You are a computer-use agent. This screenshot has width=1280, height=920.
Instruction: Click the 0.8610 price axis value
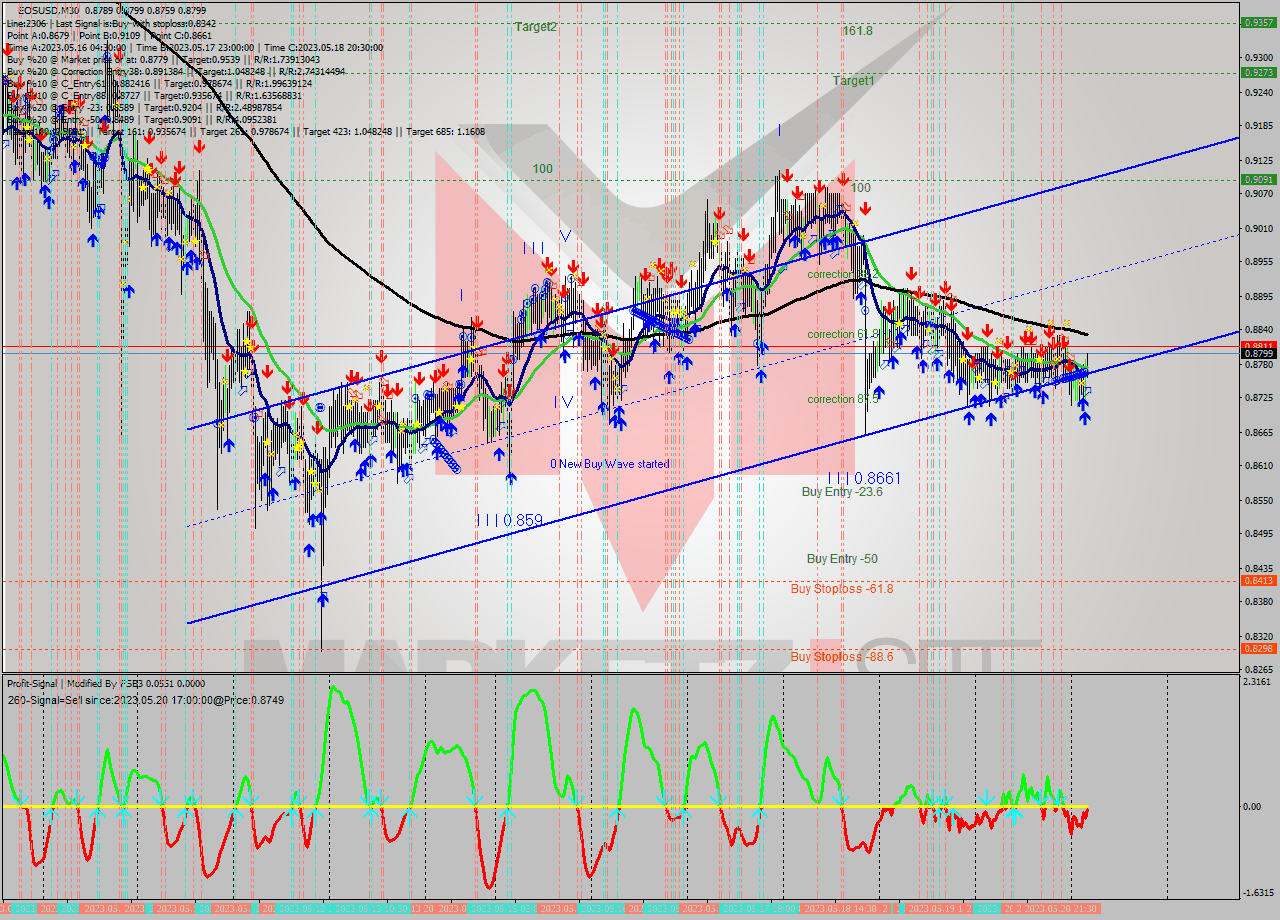(x=1257, y=466)
